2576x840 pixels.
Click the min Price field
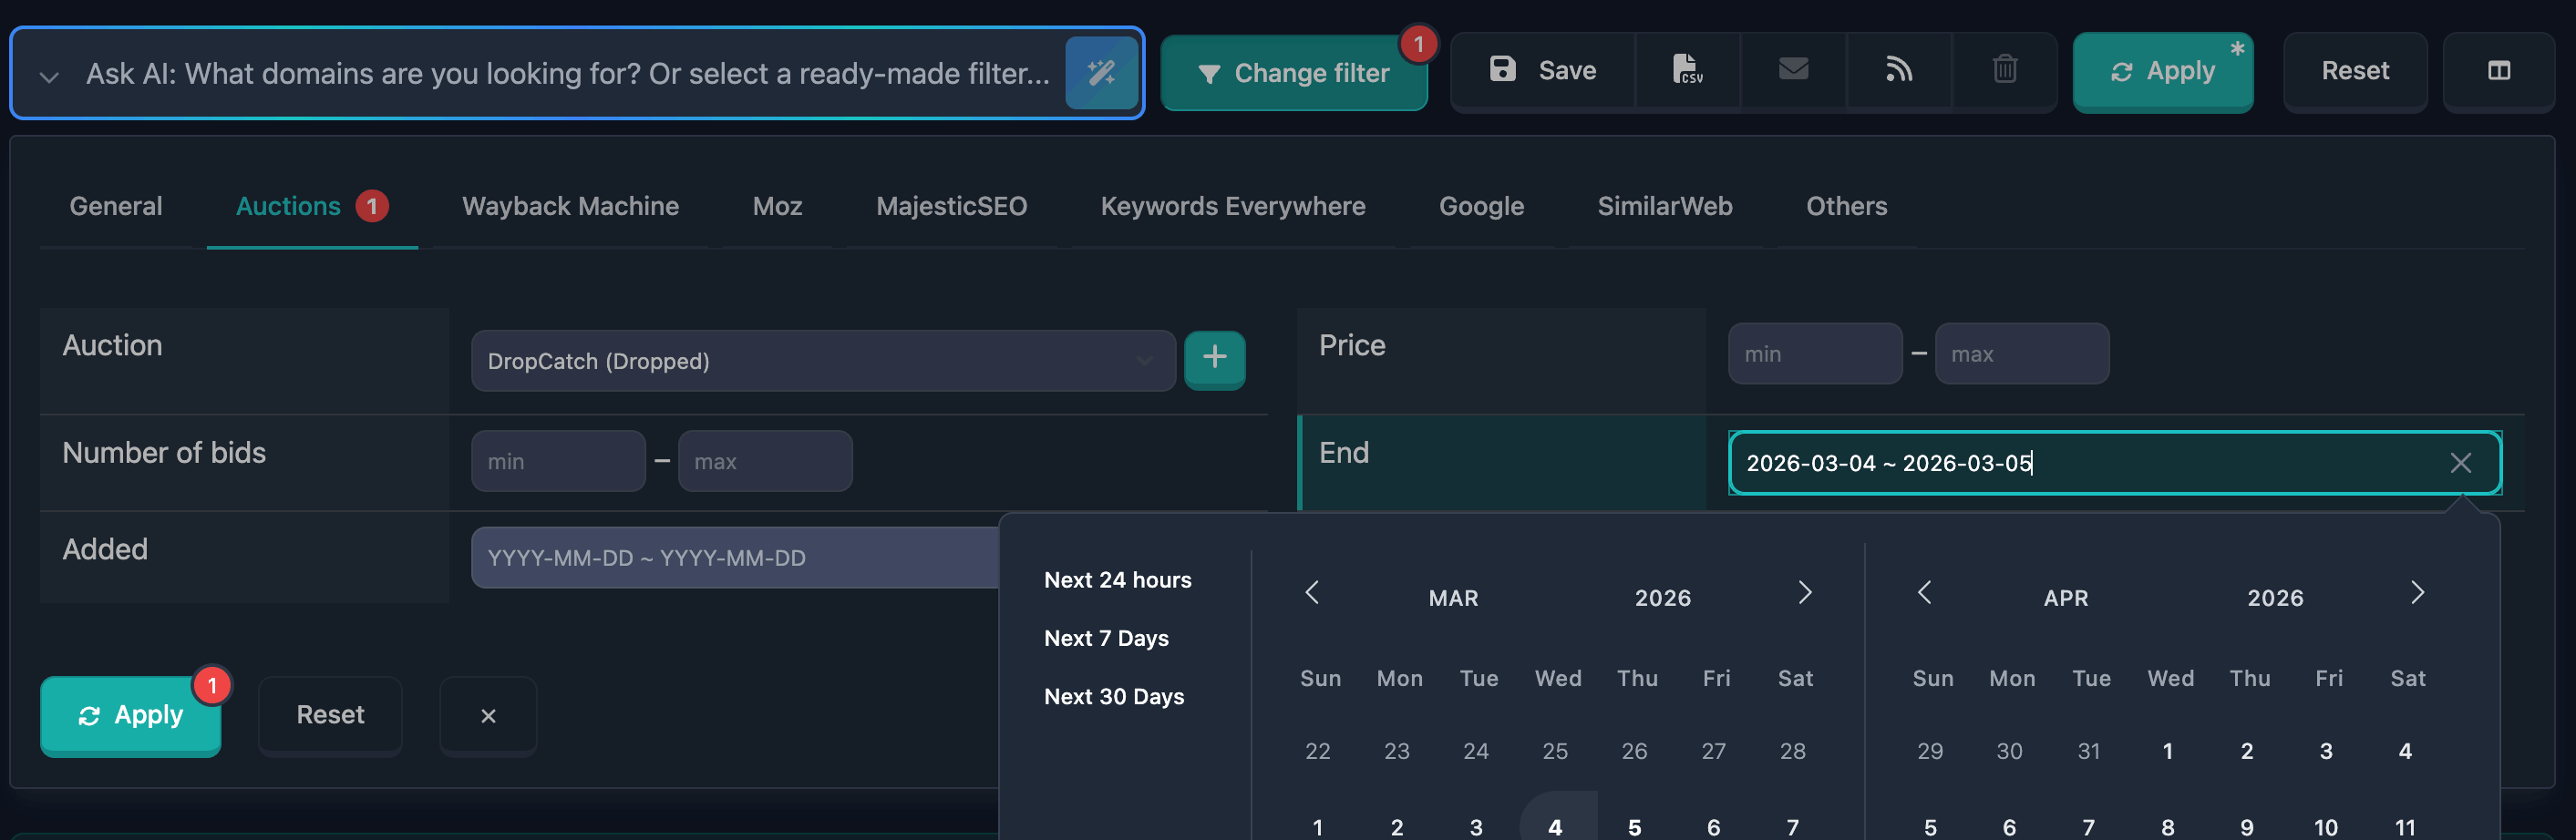click(x=1813, y=353)
